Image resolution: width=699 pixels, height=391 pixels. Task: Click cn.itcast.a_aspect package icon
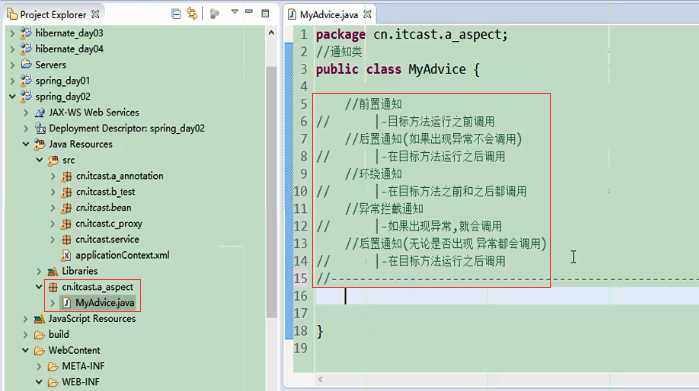53,287
